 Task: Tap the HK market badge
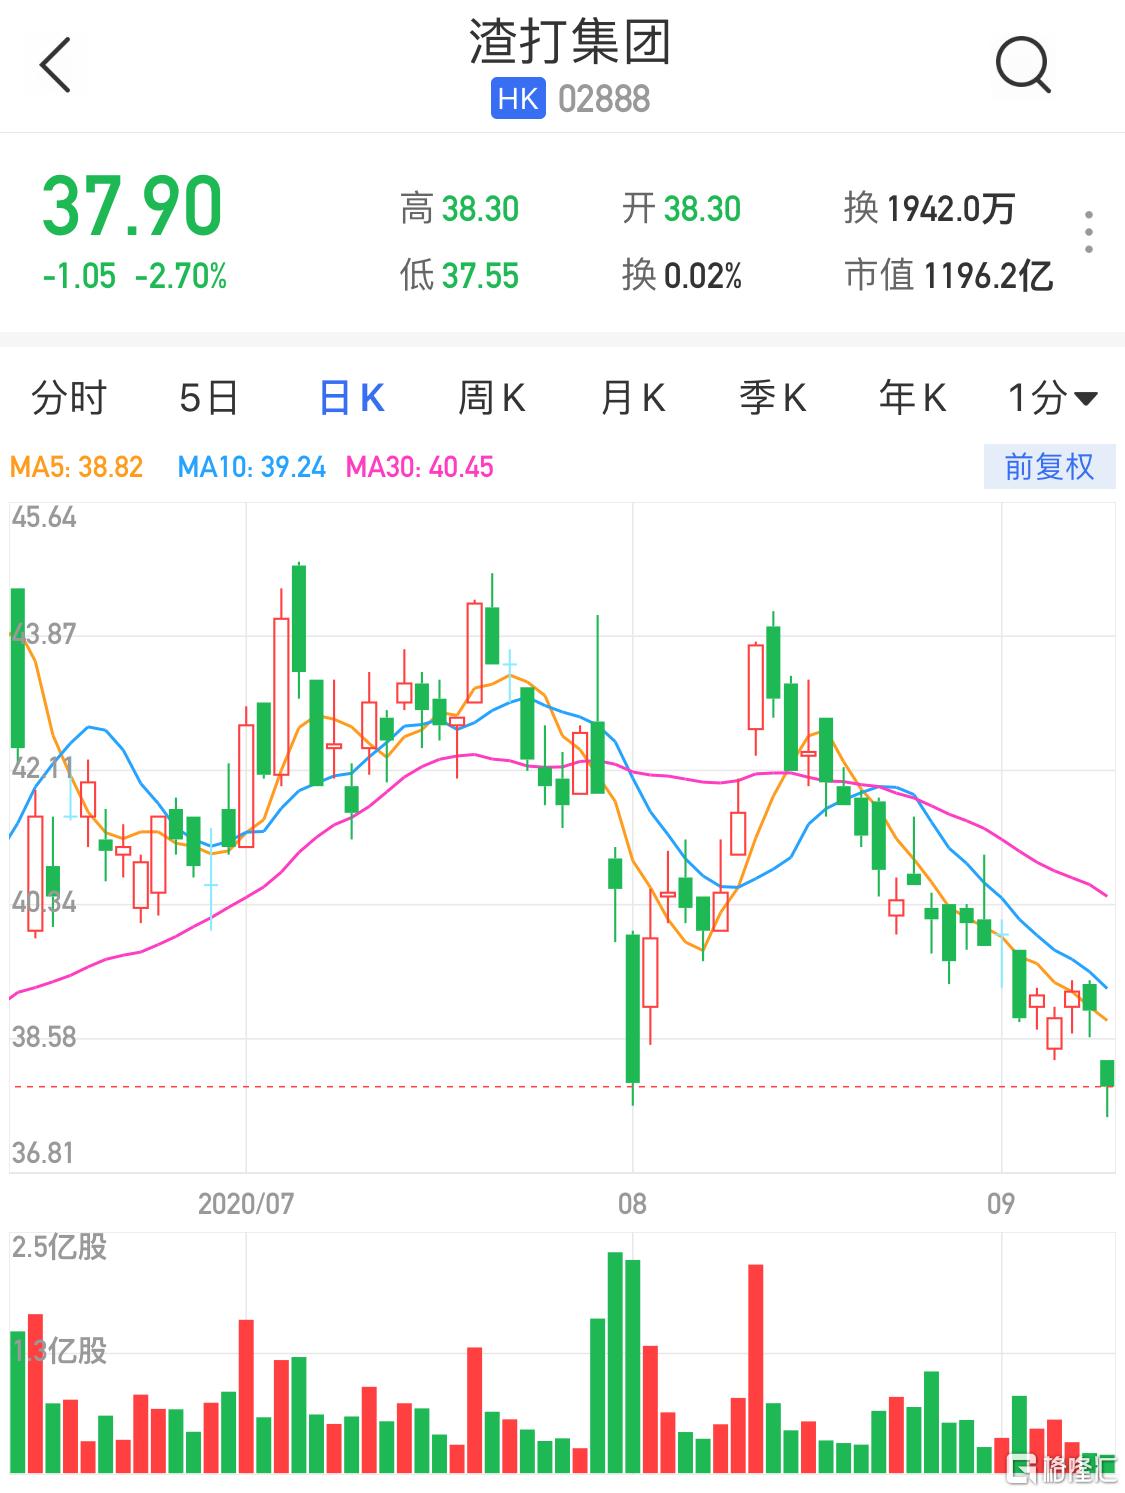518,99
